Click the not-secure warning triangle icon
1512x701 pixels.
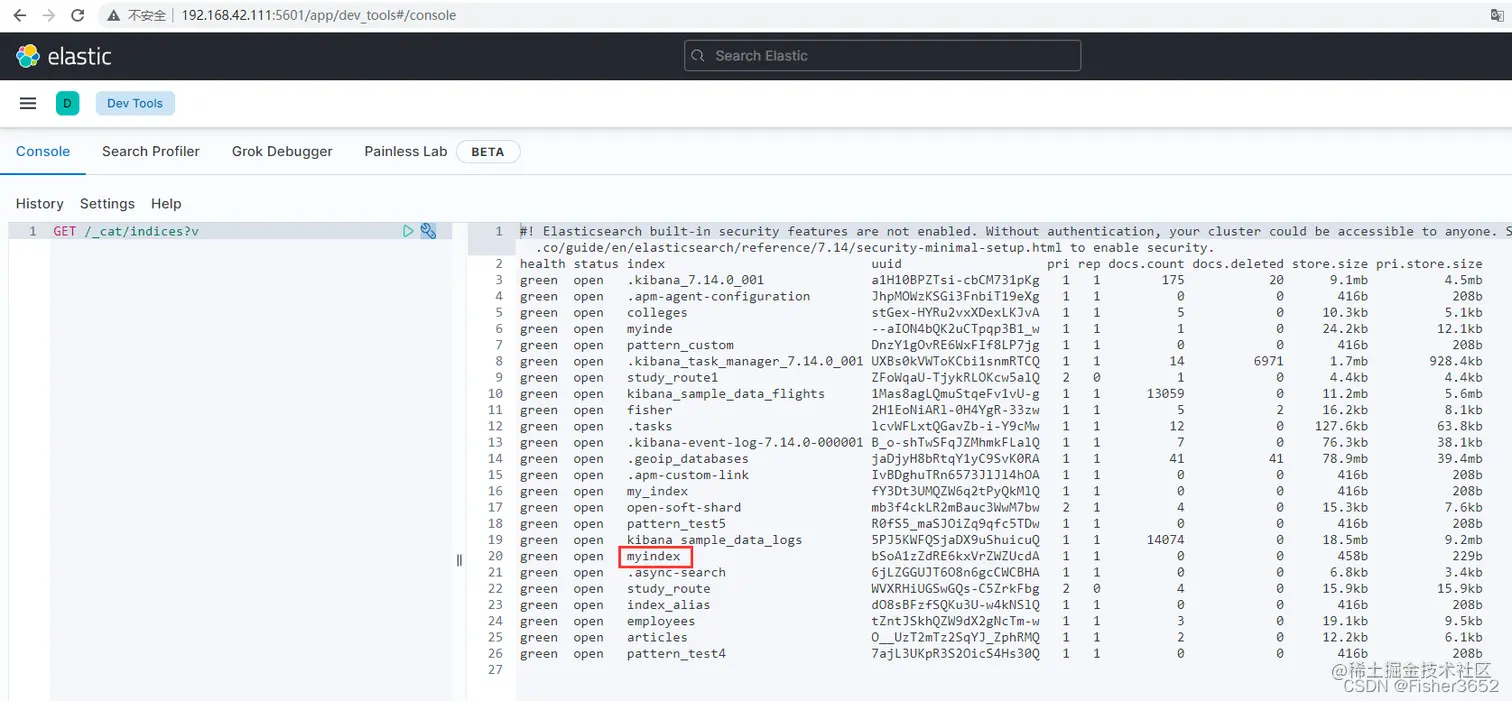116,16
